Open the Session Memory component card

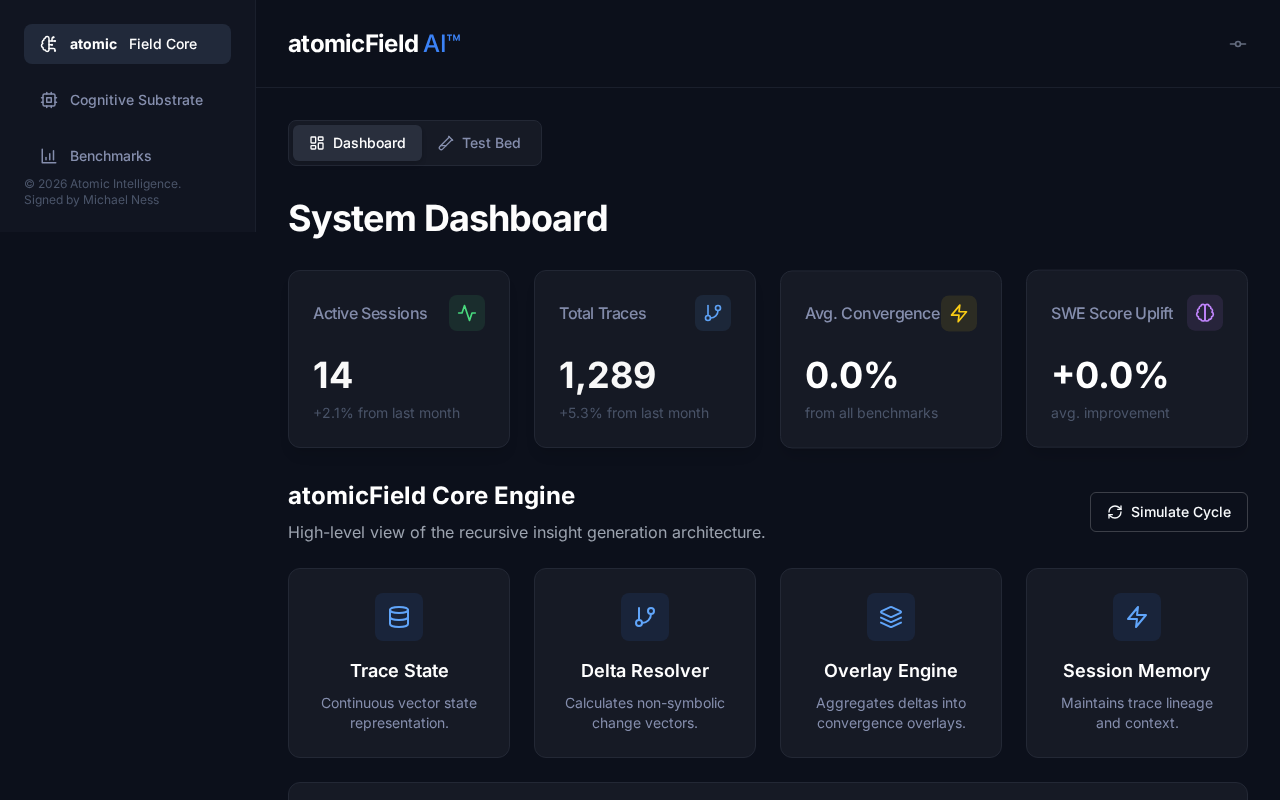(x=1137, y=663)
